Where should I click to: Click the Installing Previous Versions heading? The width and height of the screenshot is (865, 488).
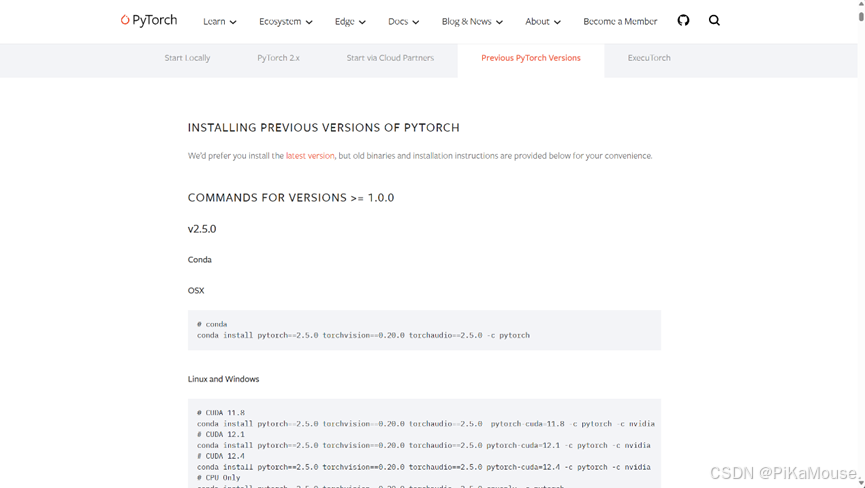click(323, 128)
